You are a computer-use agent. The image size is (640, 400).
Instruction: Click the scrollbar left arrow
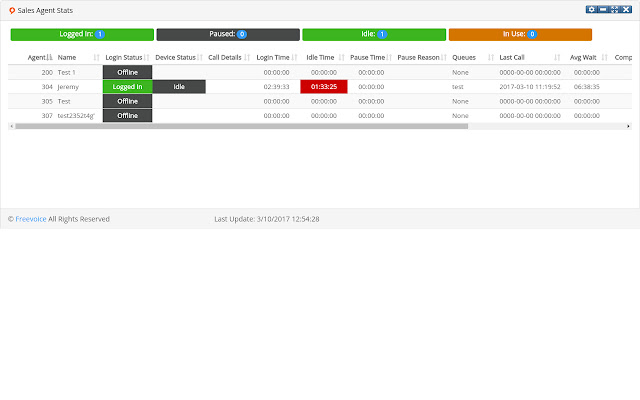click(x=11, y=127)
